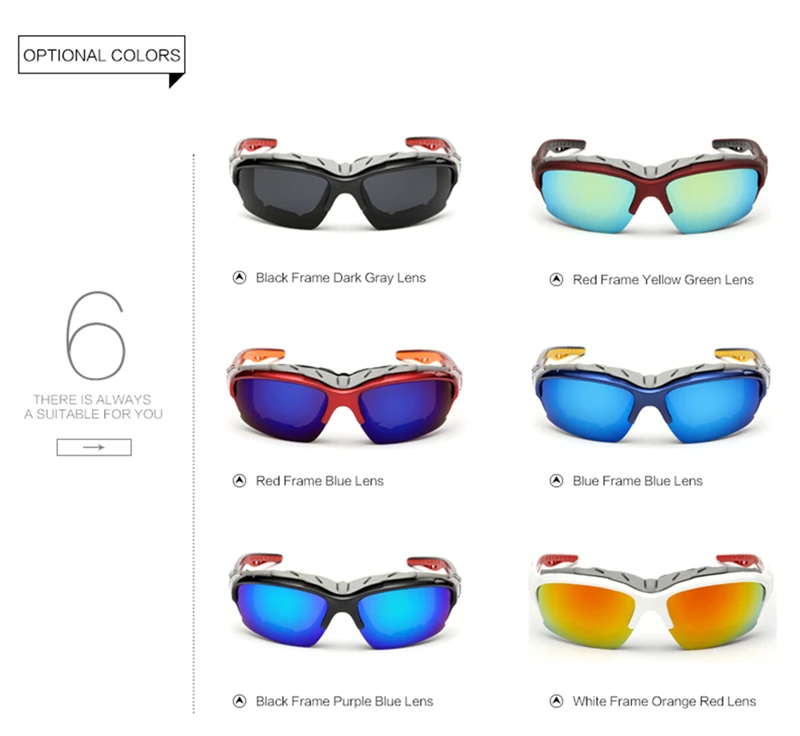Click the circled arrow icon beside White Frame Orange Red Lens

tap(556, 701)
